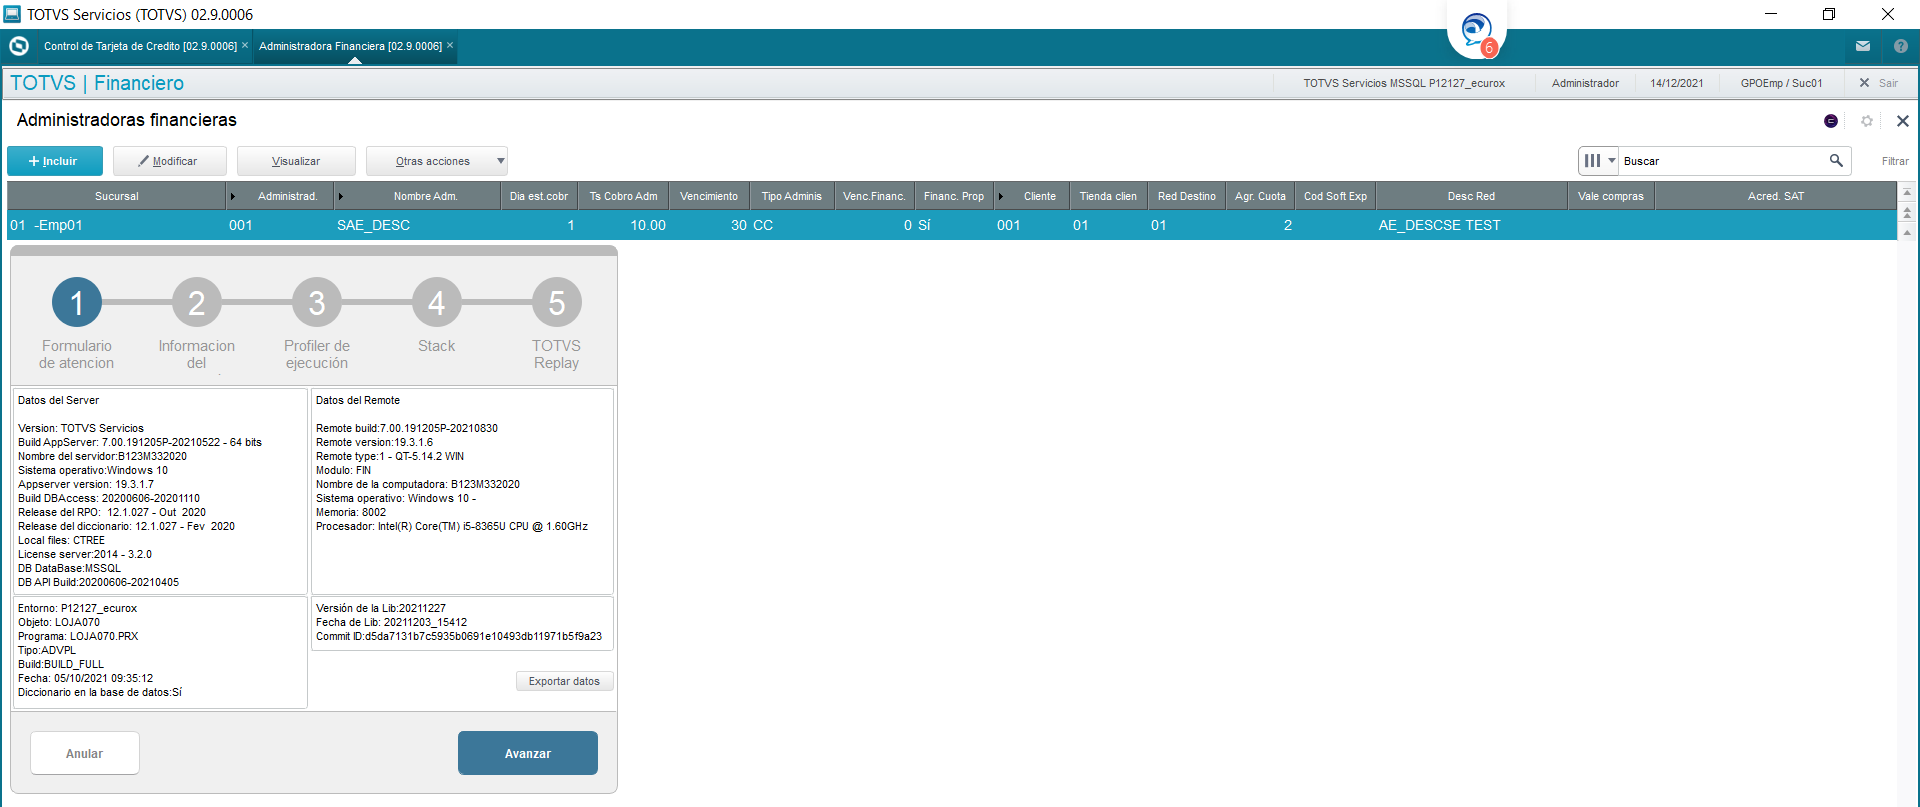1920x807 pixels.
Task: Click the search magnifier icon
Action: [x=1836, y=160]
